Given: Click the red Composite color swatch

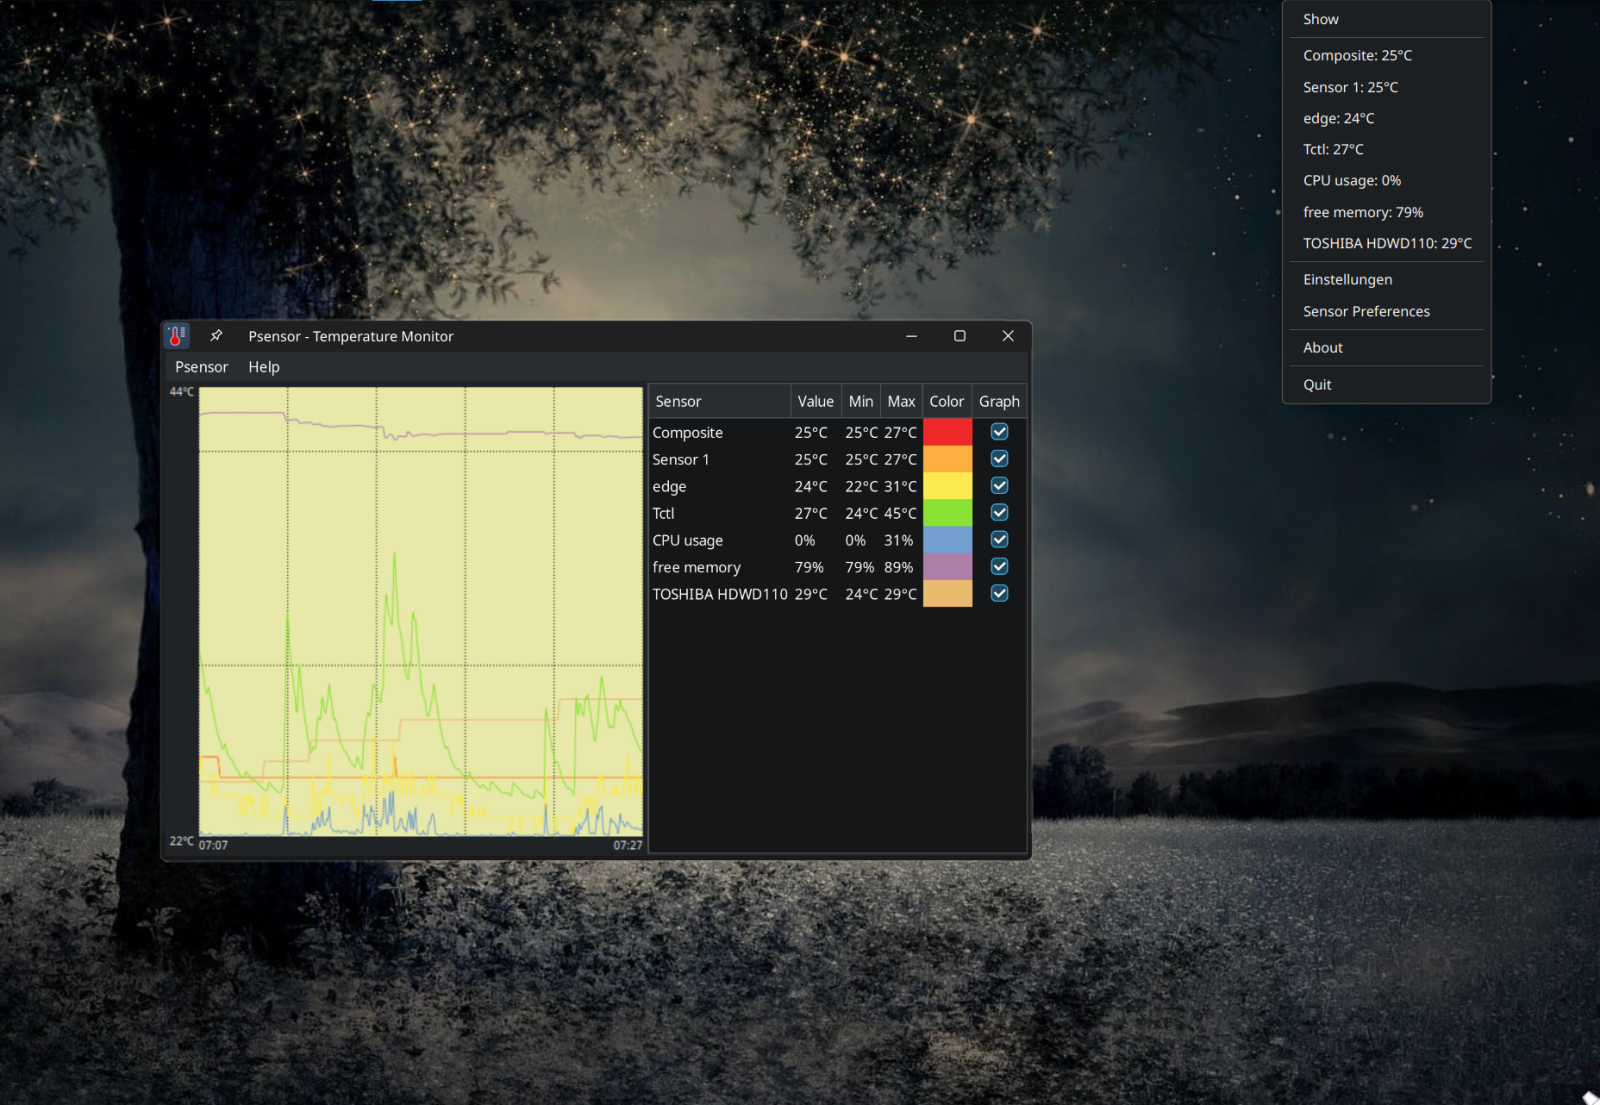Looking at the screenshot, I should pos(947,432).
